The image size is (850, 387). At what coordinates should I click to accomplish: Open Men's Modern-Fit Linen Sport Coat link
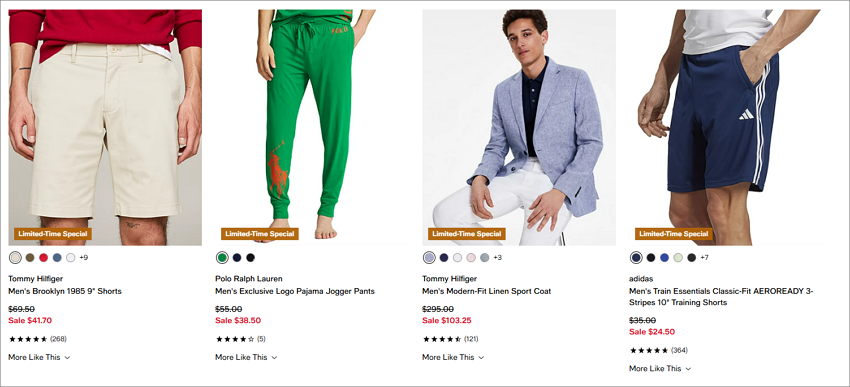click(x=486, y=291)
